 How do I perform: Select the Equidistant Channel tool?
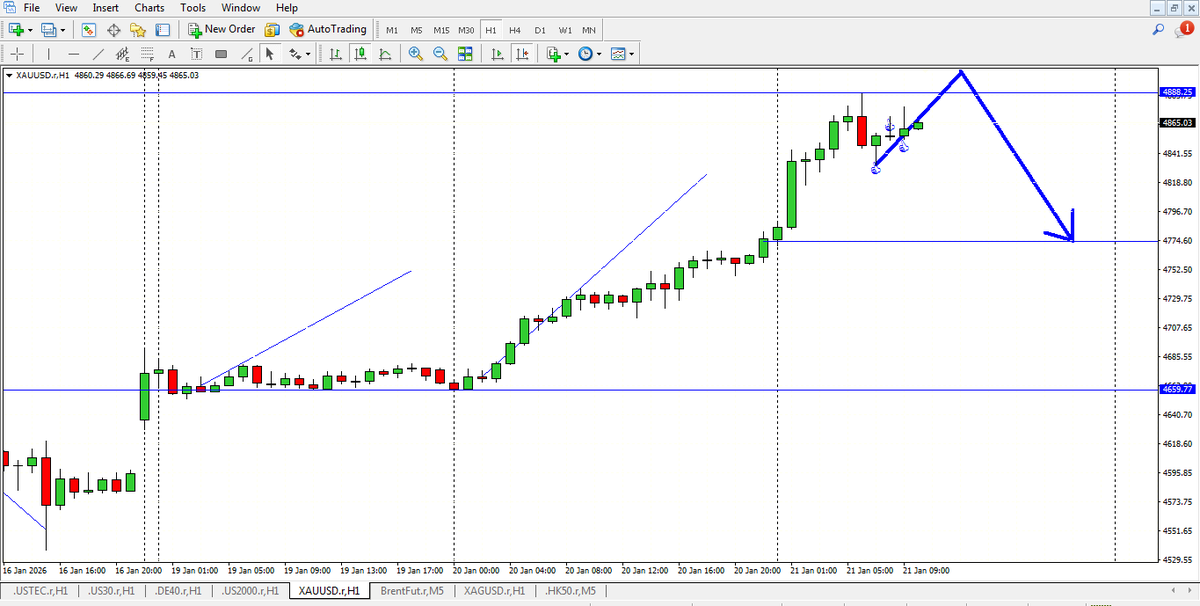tap(123, 54)
